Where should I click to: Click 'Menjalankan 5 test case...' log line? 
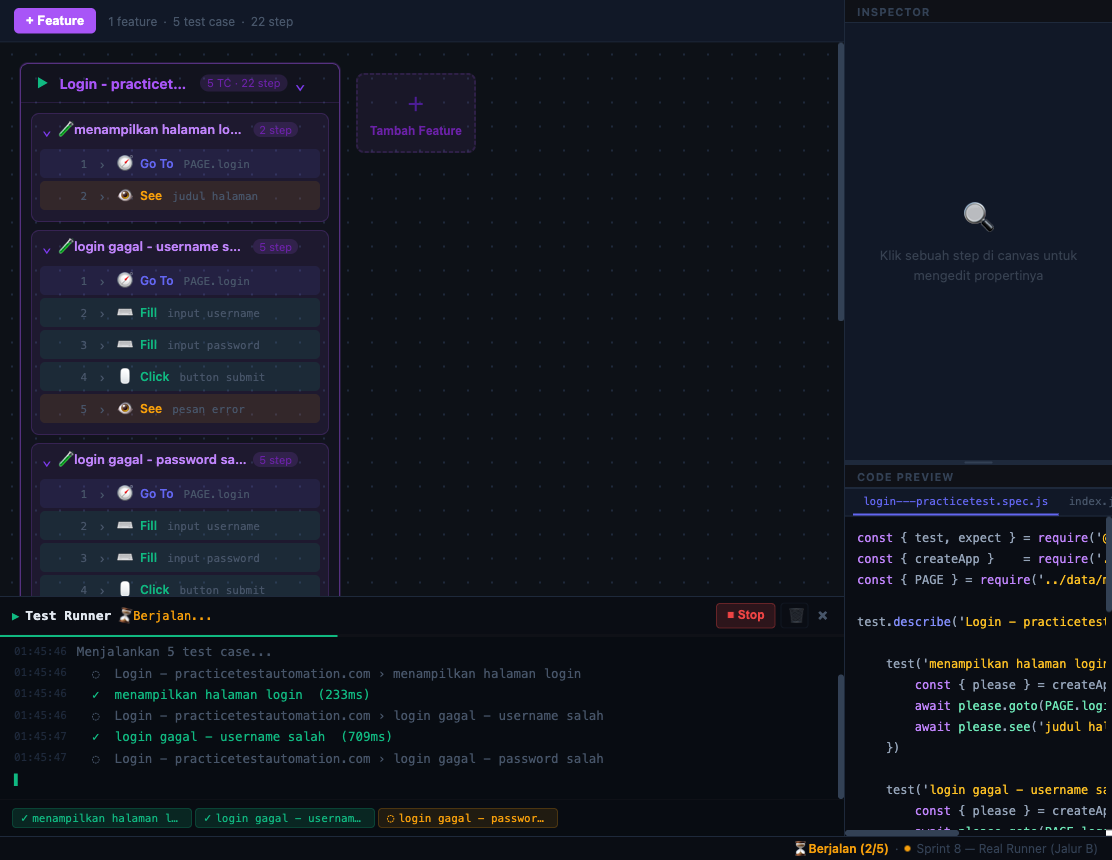tap(174, 652)
